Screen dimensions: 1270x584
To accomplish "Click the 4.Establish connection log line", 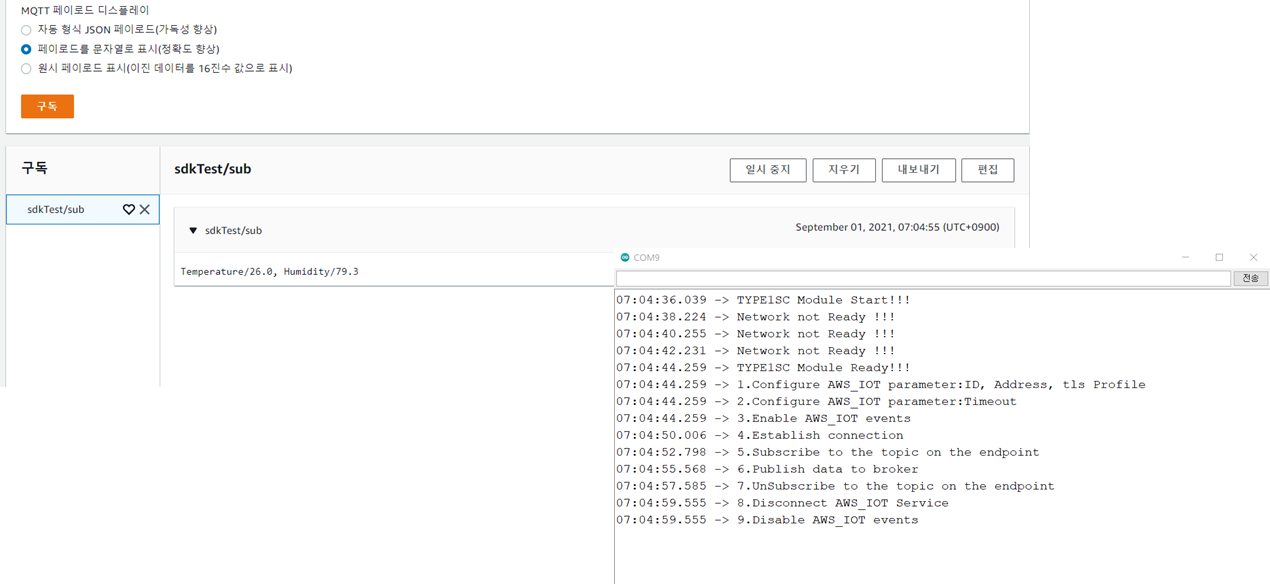I will (759, 436).
